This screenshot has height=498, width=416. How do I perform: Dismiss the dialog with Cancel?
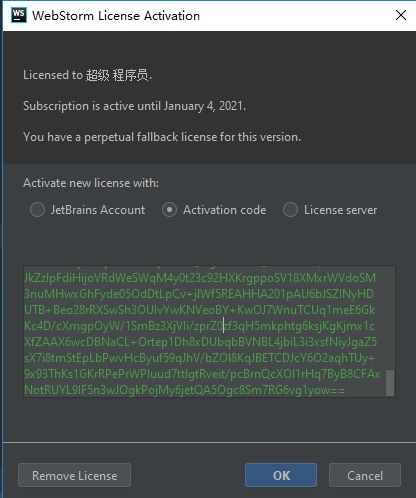(365, 475)
